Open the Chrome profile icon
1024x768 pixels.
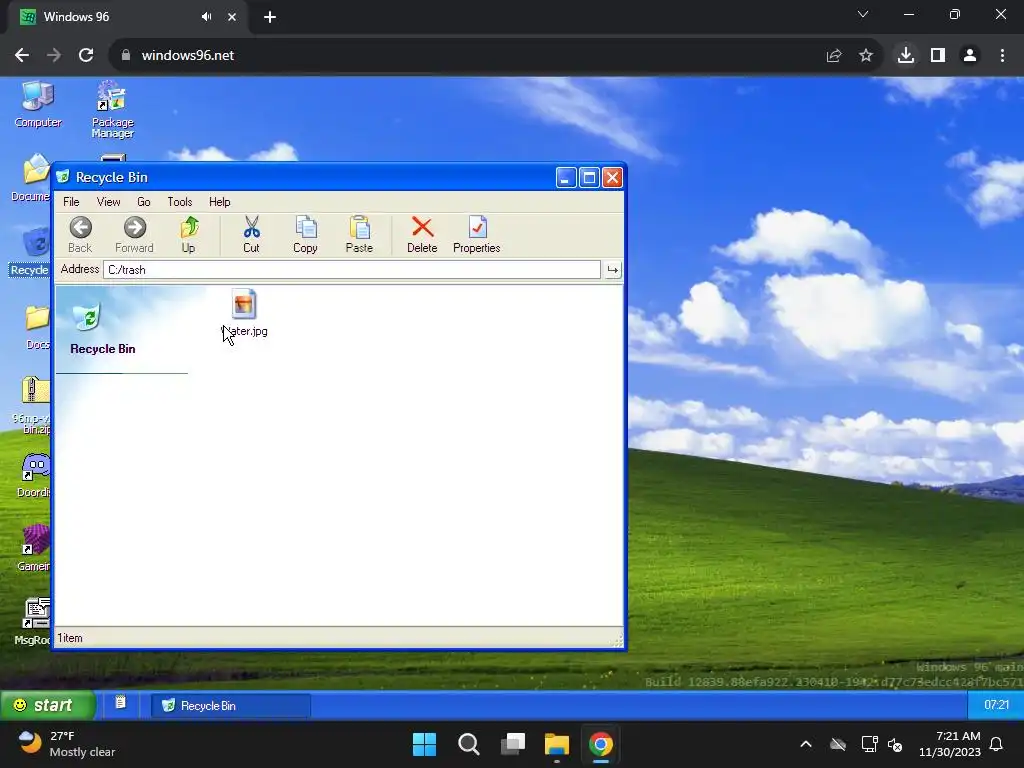[x=970, y=56]
